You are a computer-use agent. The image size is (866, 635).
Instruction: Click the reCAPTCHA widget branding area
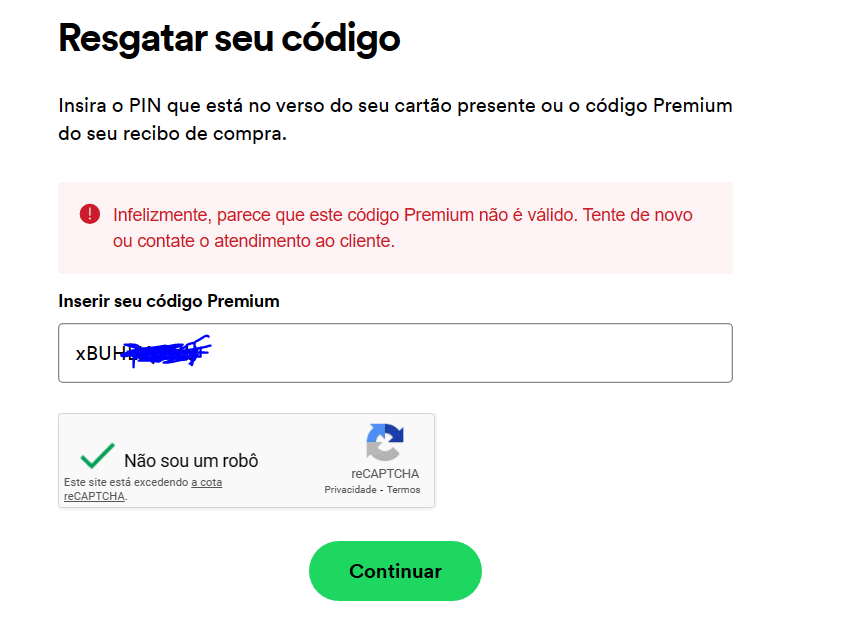click(385, 460)
